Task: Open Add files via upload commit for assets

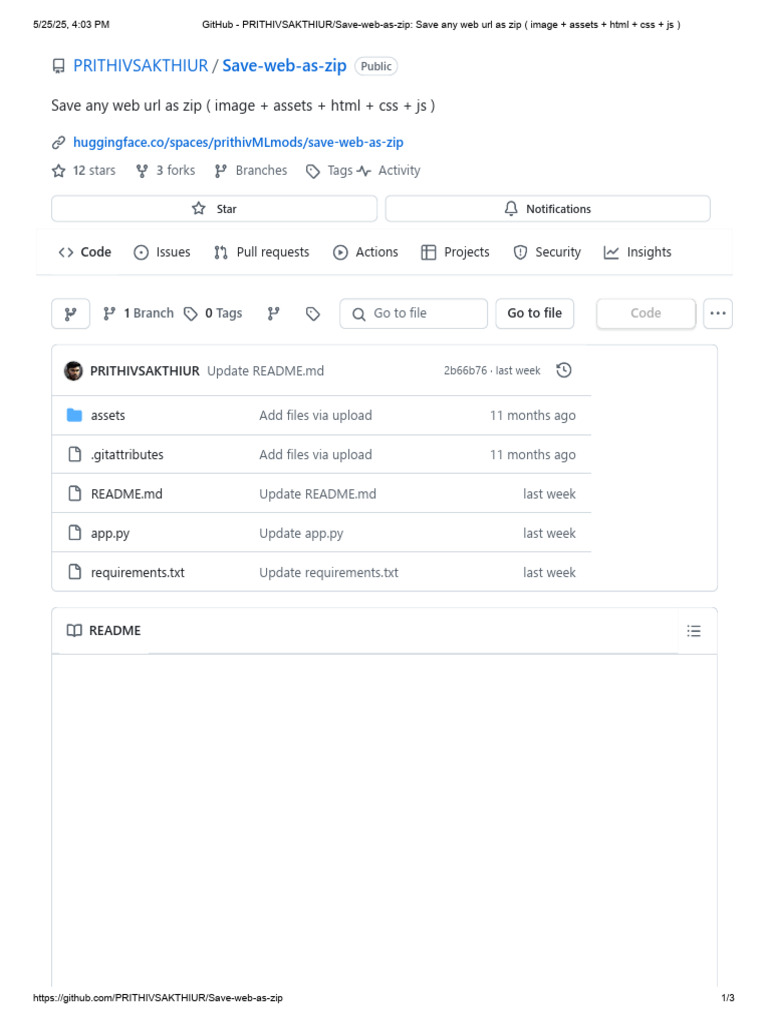Action: [315, 415]
